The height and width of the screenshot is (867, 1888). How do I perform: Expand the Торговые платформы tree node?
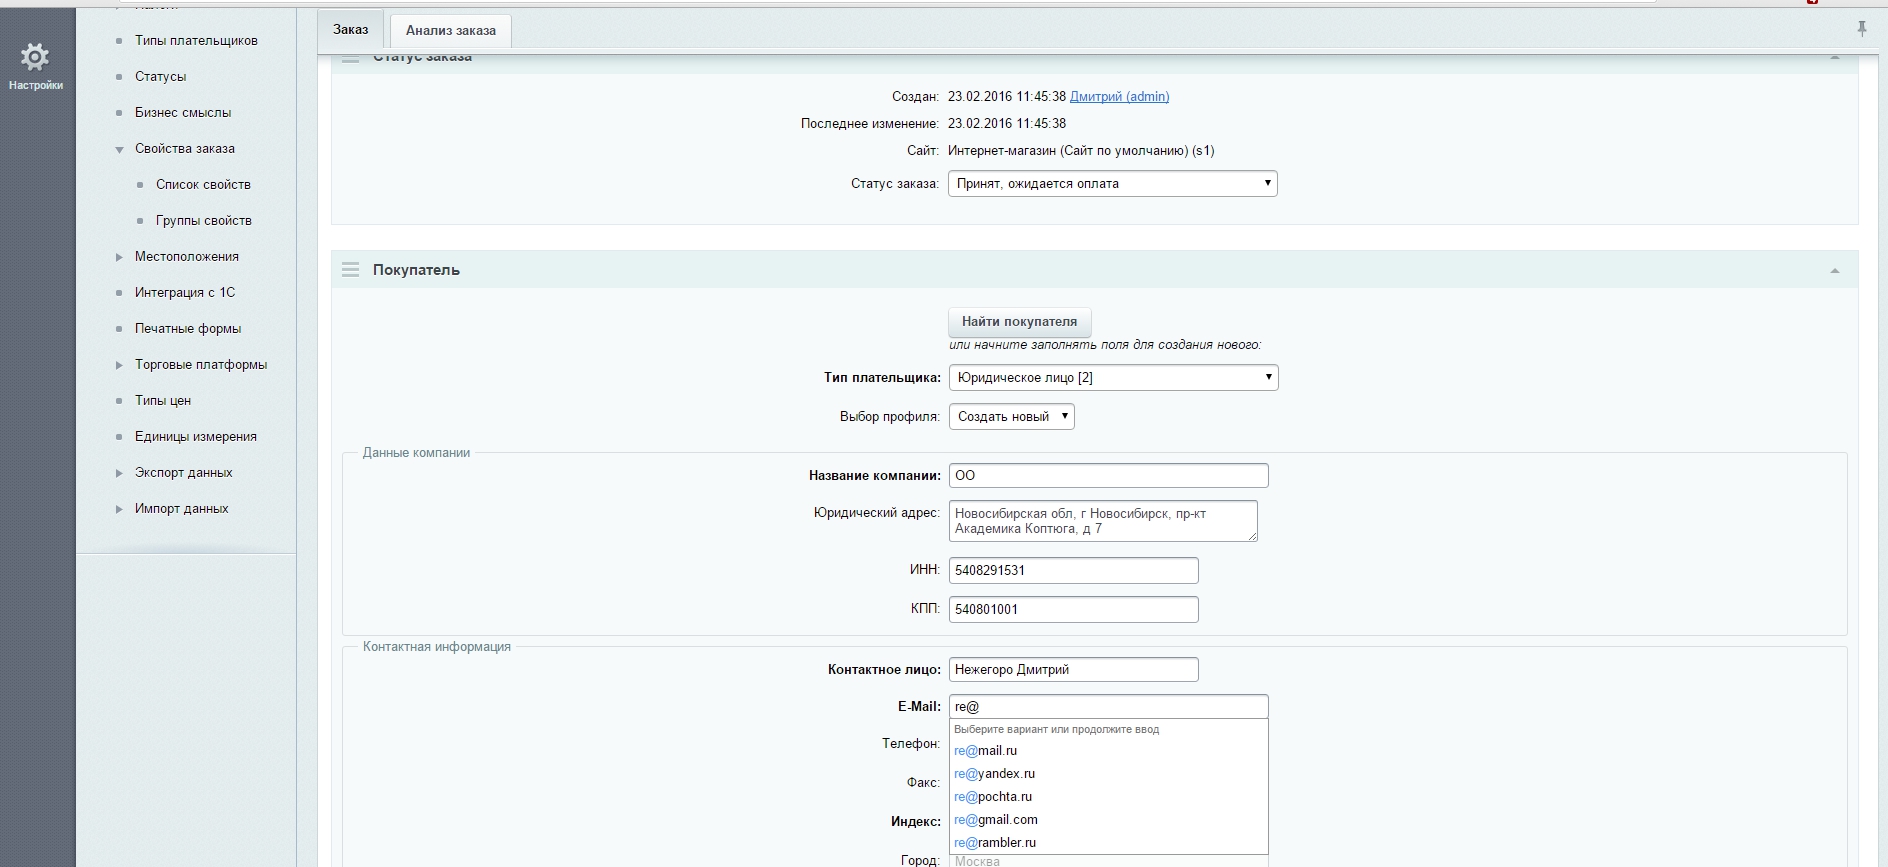click(119, 365)
